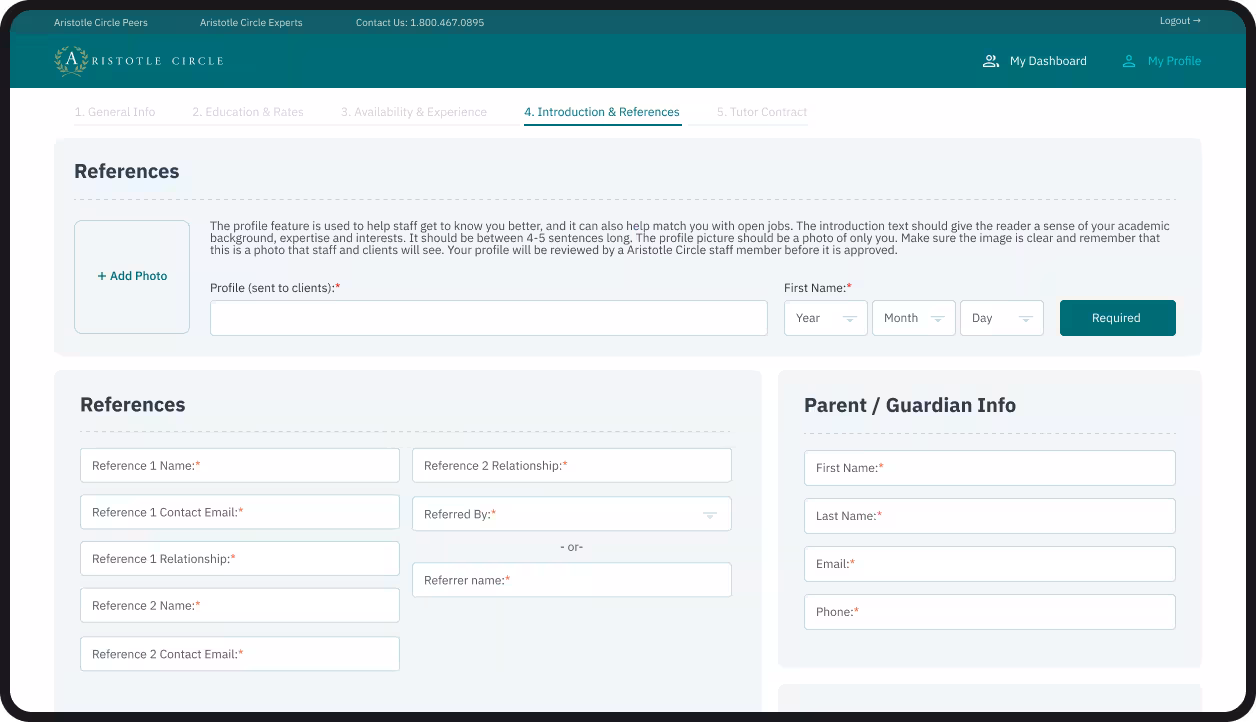Image resolution: width=1256 pixels, height=722 pixels.
Task: Click the Reference 1 Contact Email field
Action: (x=240, y=512)
